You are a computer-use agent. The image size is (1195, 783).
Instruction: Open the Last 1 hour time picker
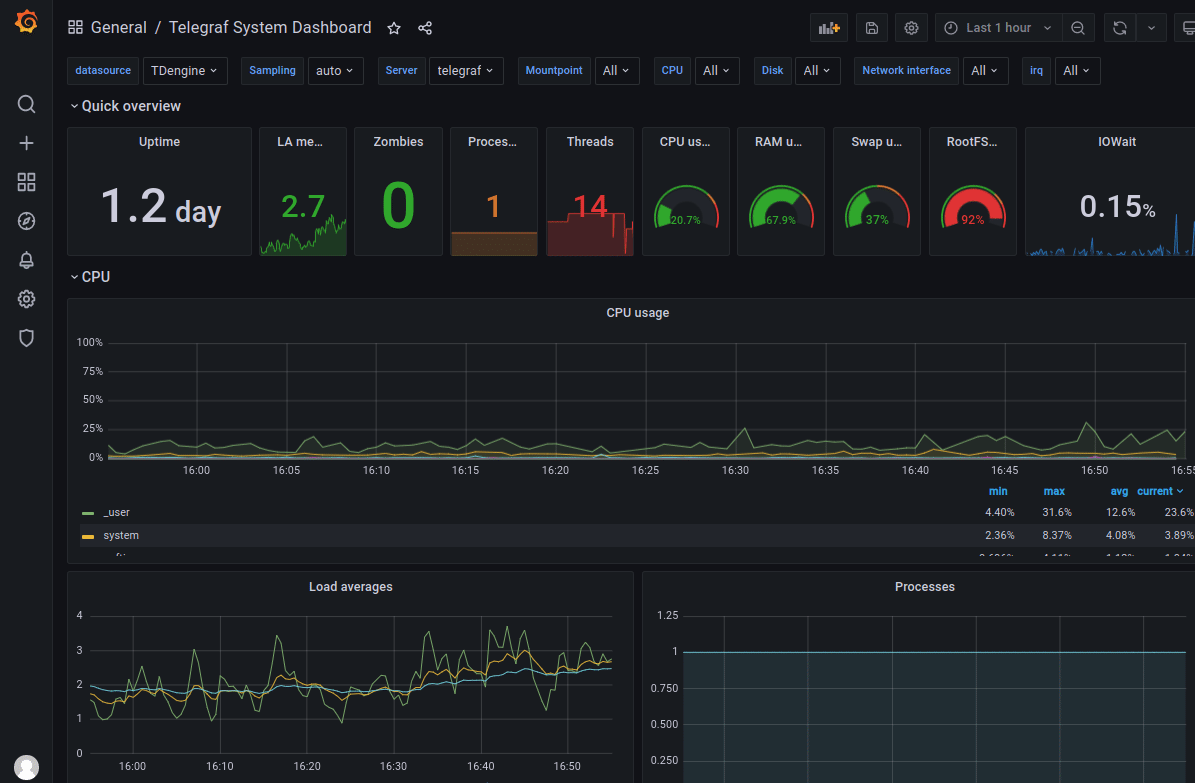(997, 27)
